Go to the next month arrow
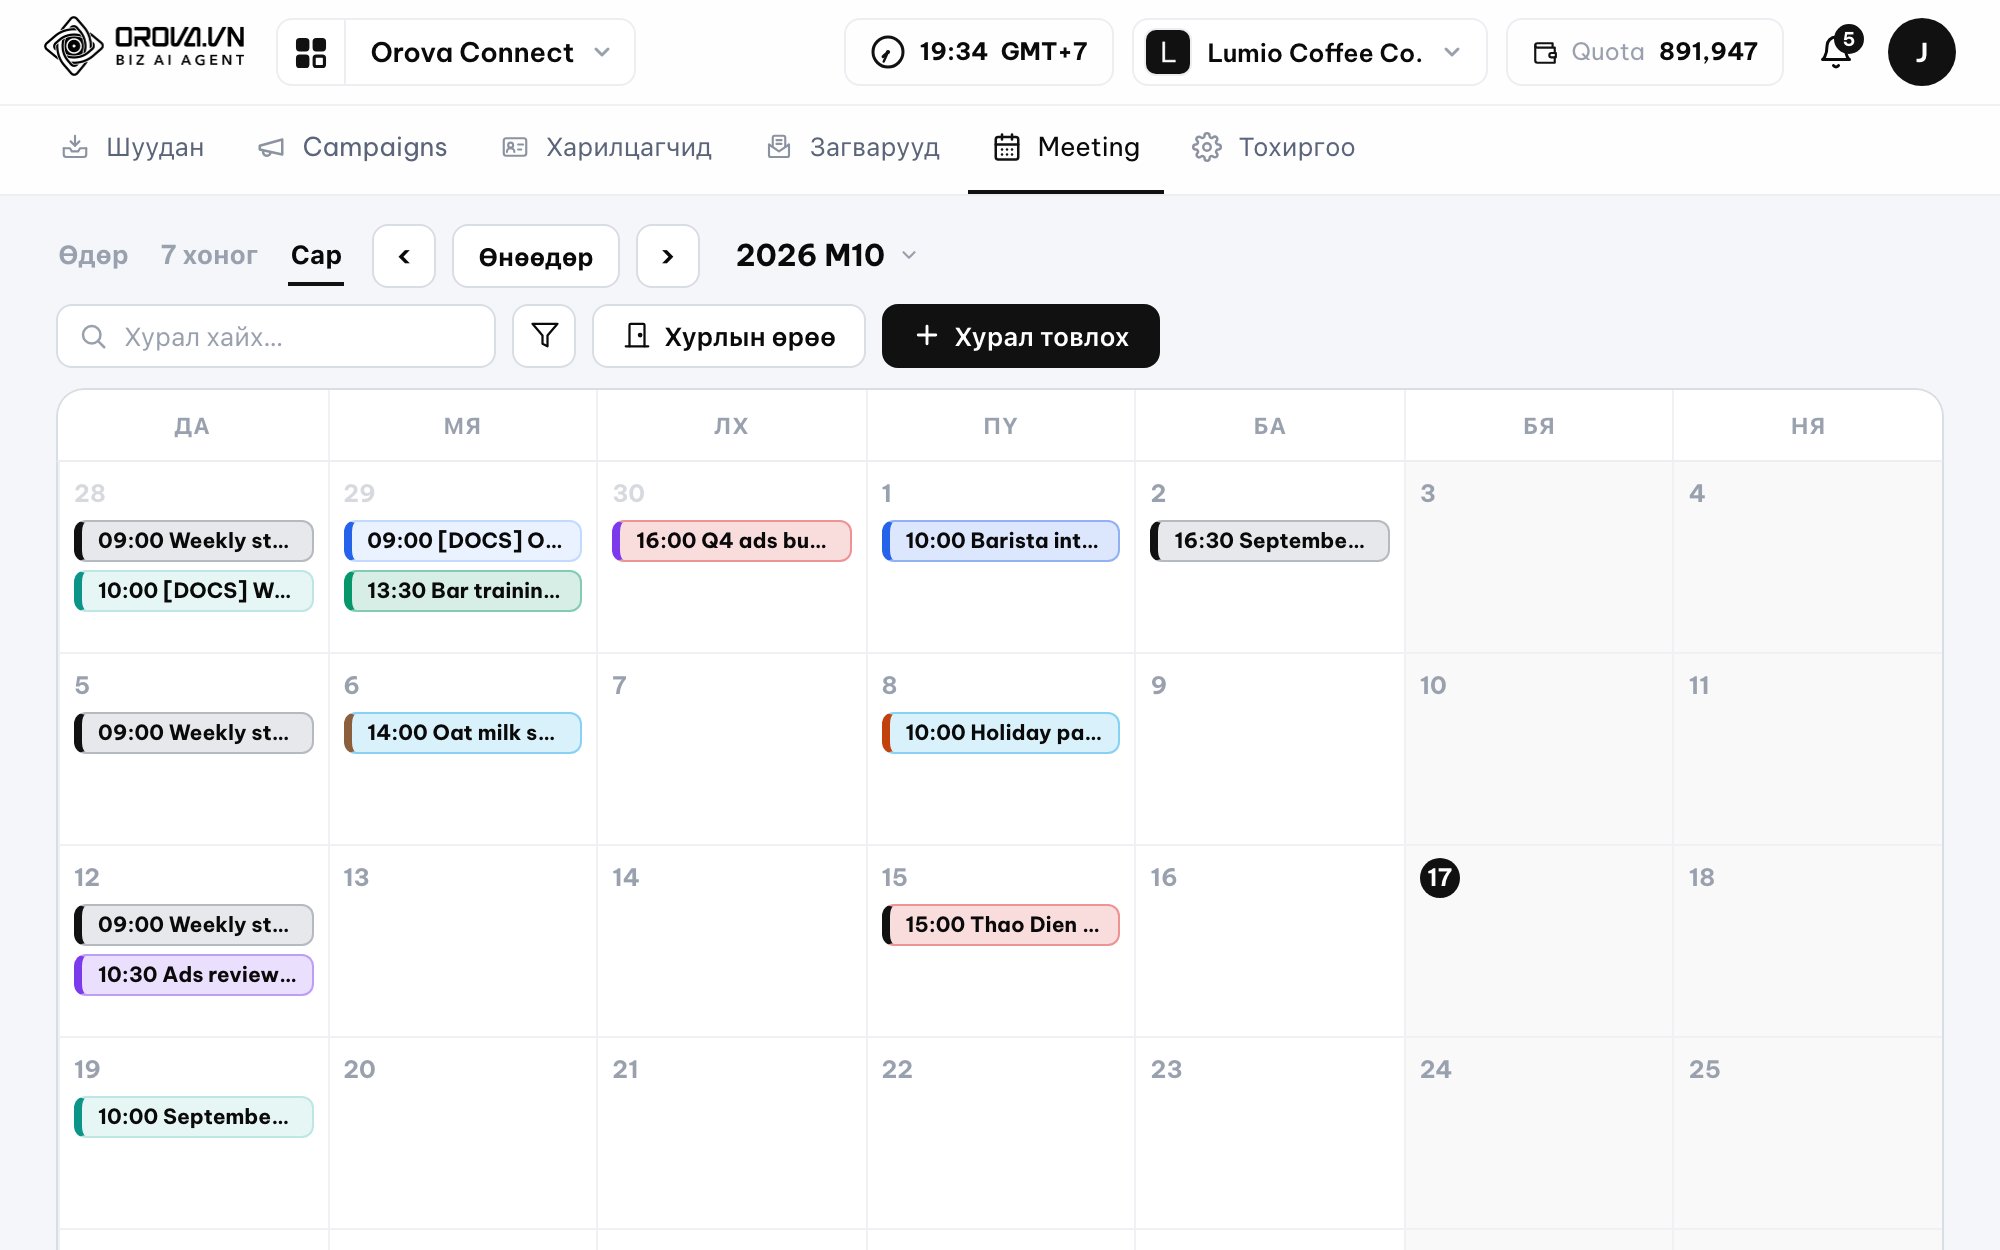This screenshot has width=2000, height=1250. pos(668,256)
